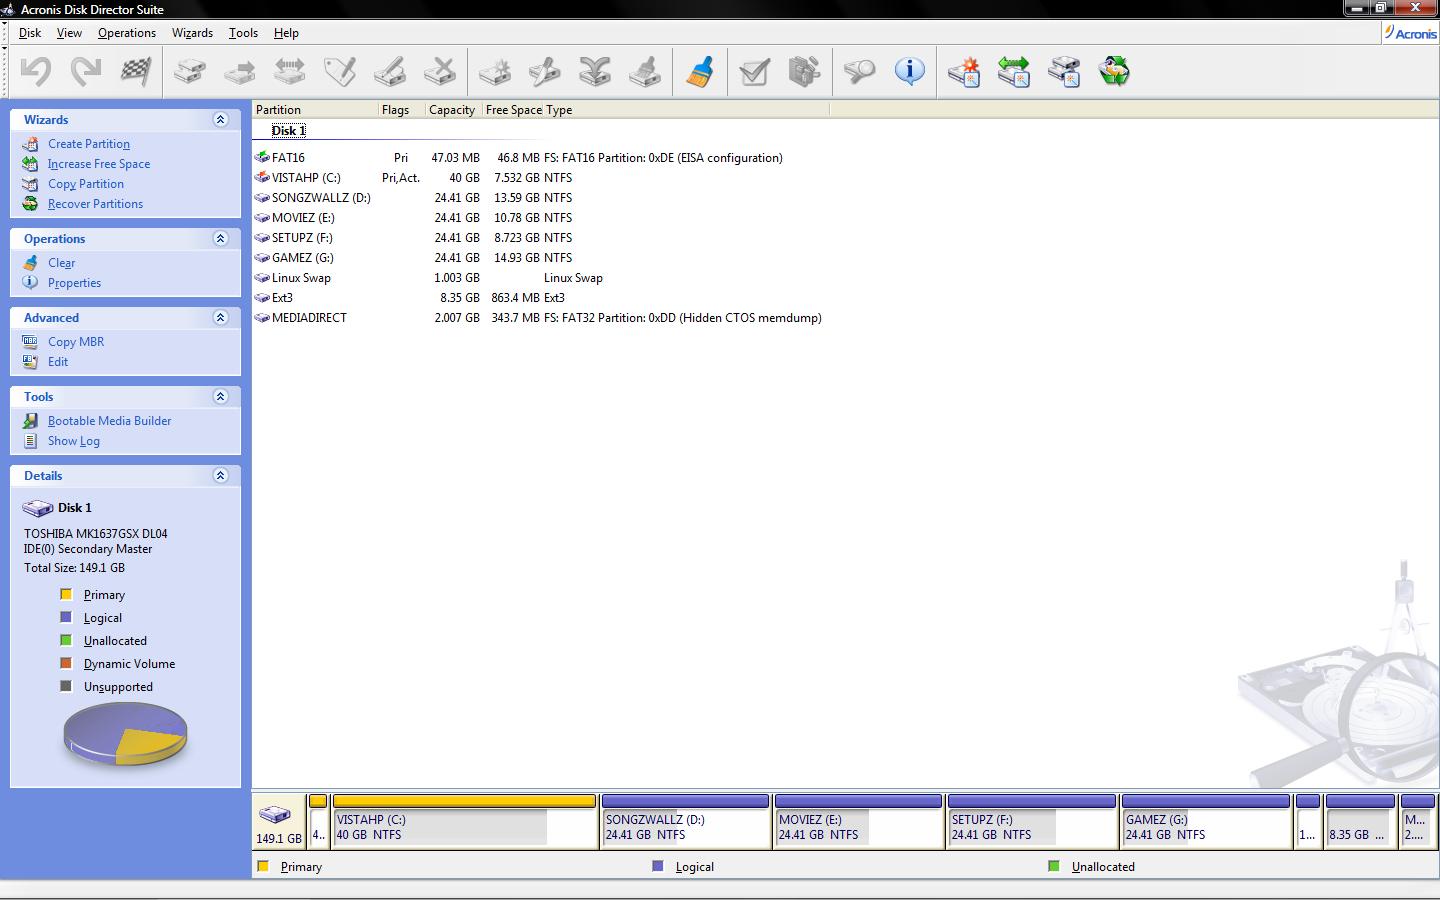Click the Copy partition two-disks toolbar icon
Image resolution: width=1440 pixels, height=900 pixels.
[190, 71]
